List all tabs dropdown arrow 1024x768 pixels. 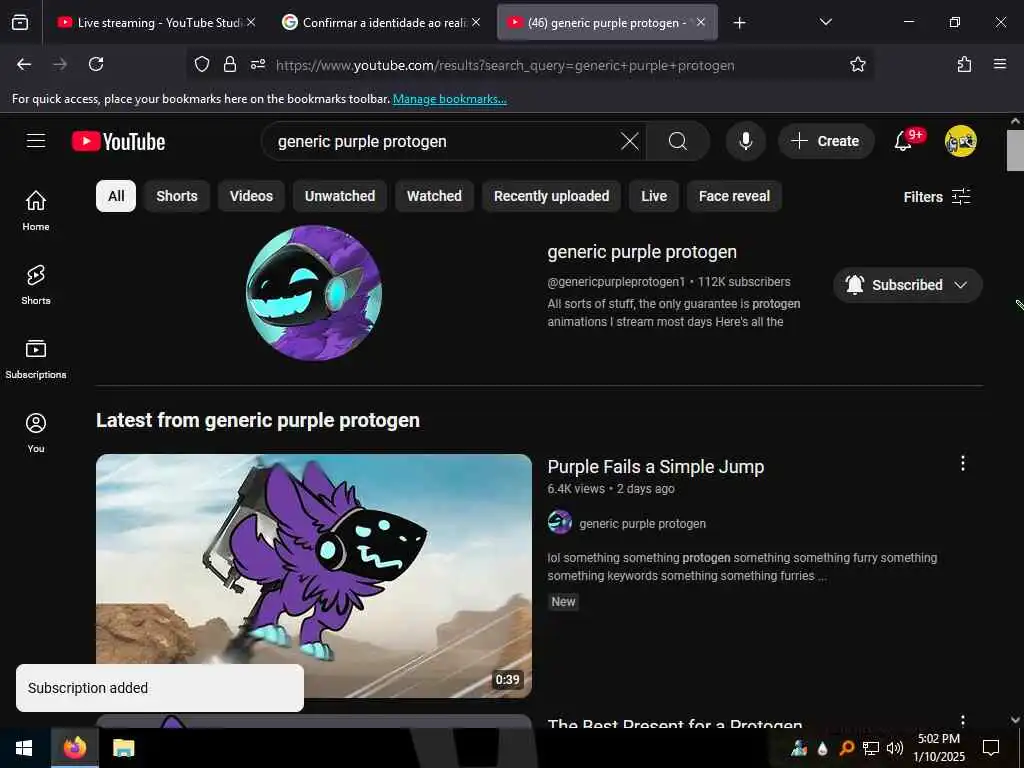(x=825, y=22)
